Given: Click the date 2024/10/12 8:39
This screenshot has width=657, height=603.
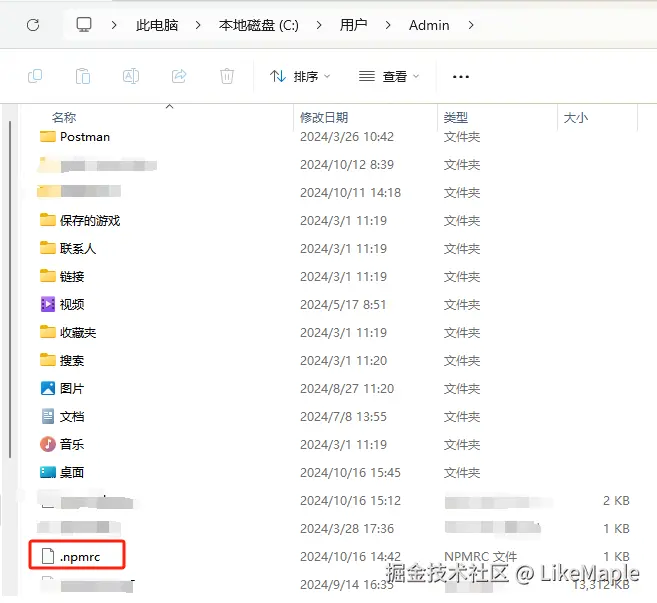Looking at the screenshot, I should pyautogui.click(x=347, y=165).
